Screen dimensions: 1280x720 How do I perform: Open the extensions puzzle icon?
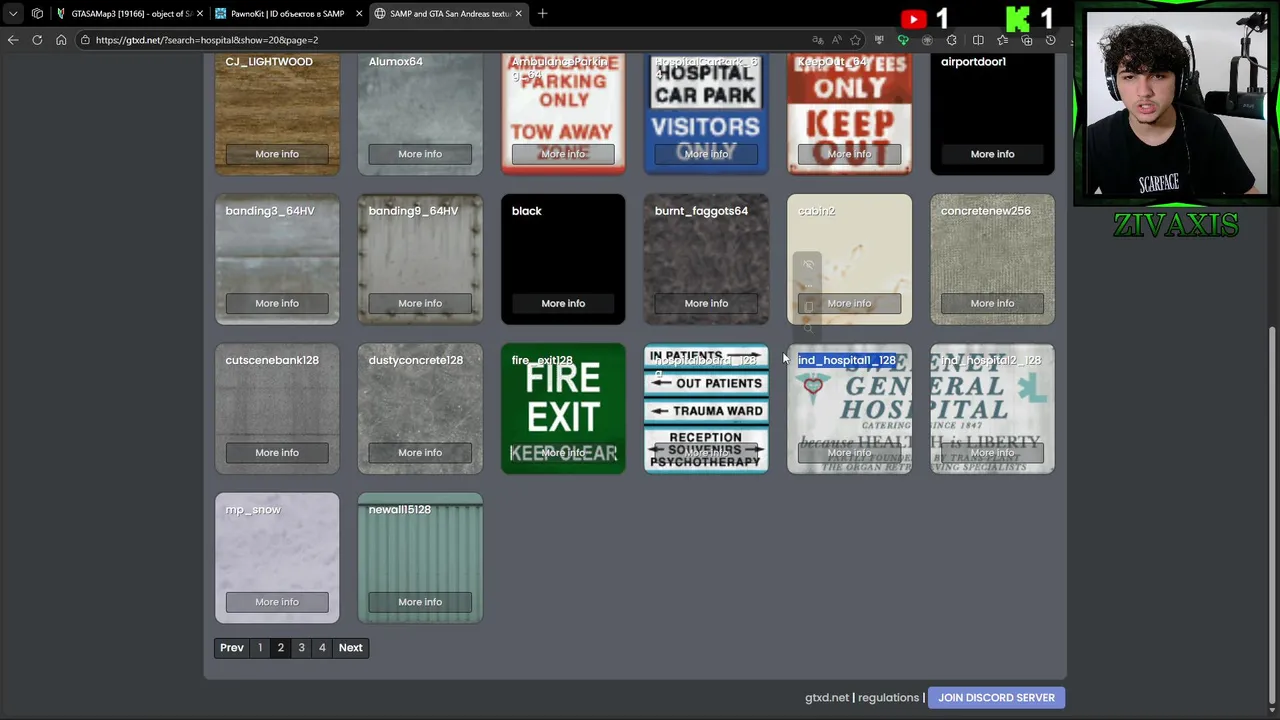952,40
